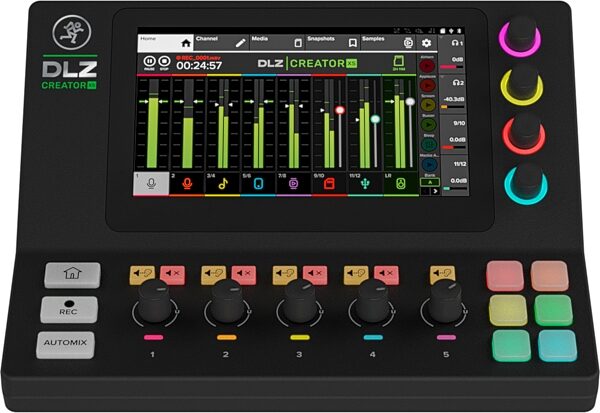The image size is (600, 413).
Task: Trigger the Buzzer sample pad
Action: click(x=428, y=124)
